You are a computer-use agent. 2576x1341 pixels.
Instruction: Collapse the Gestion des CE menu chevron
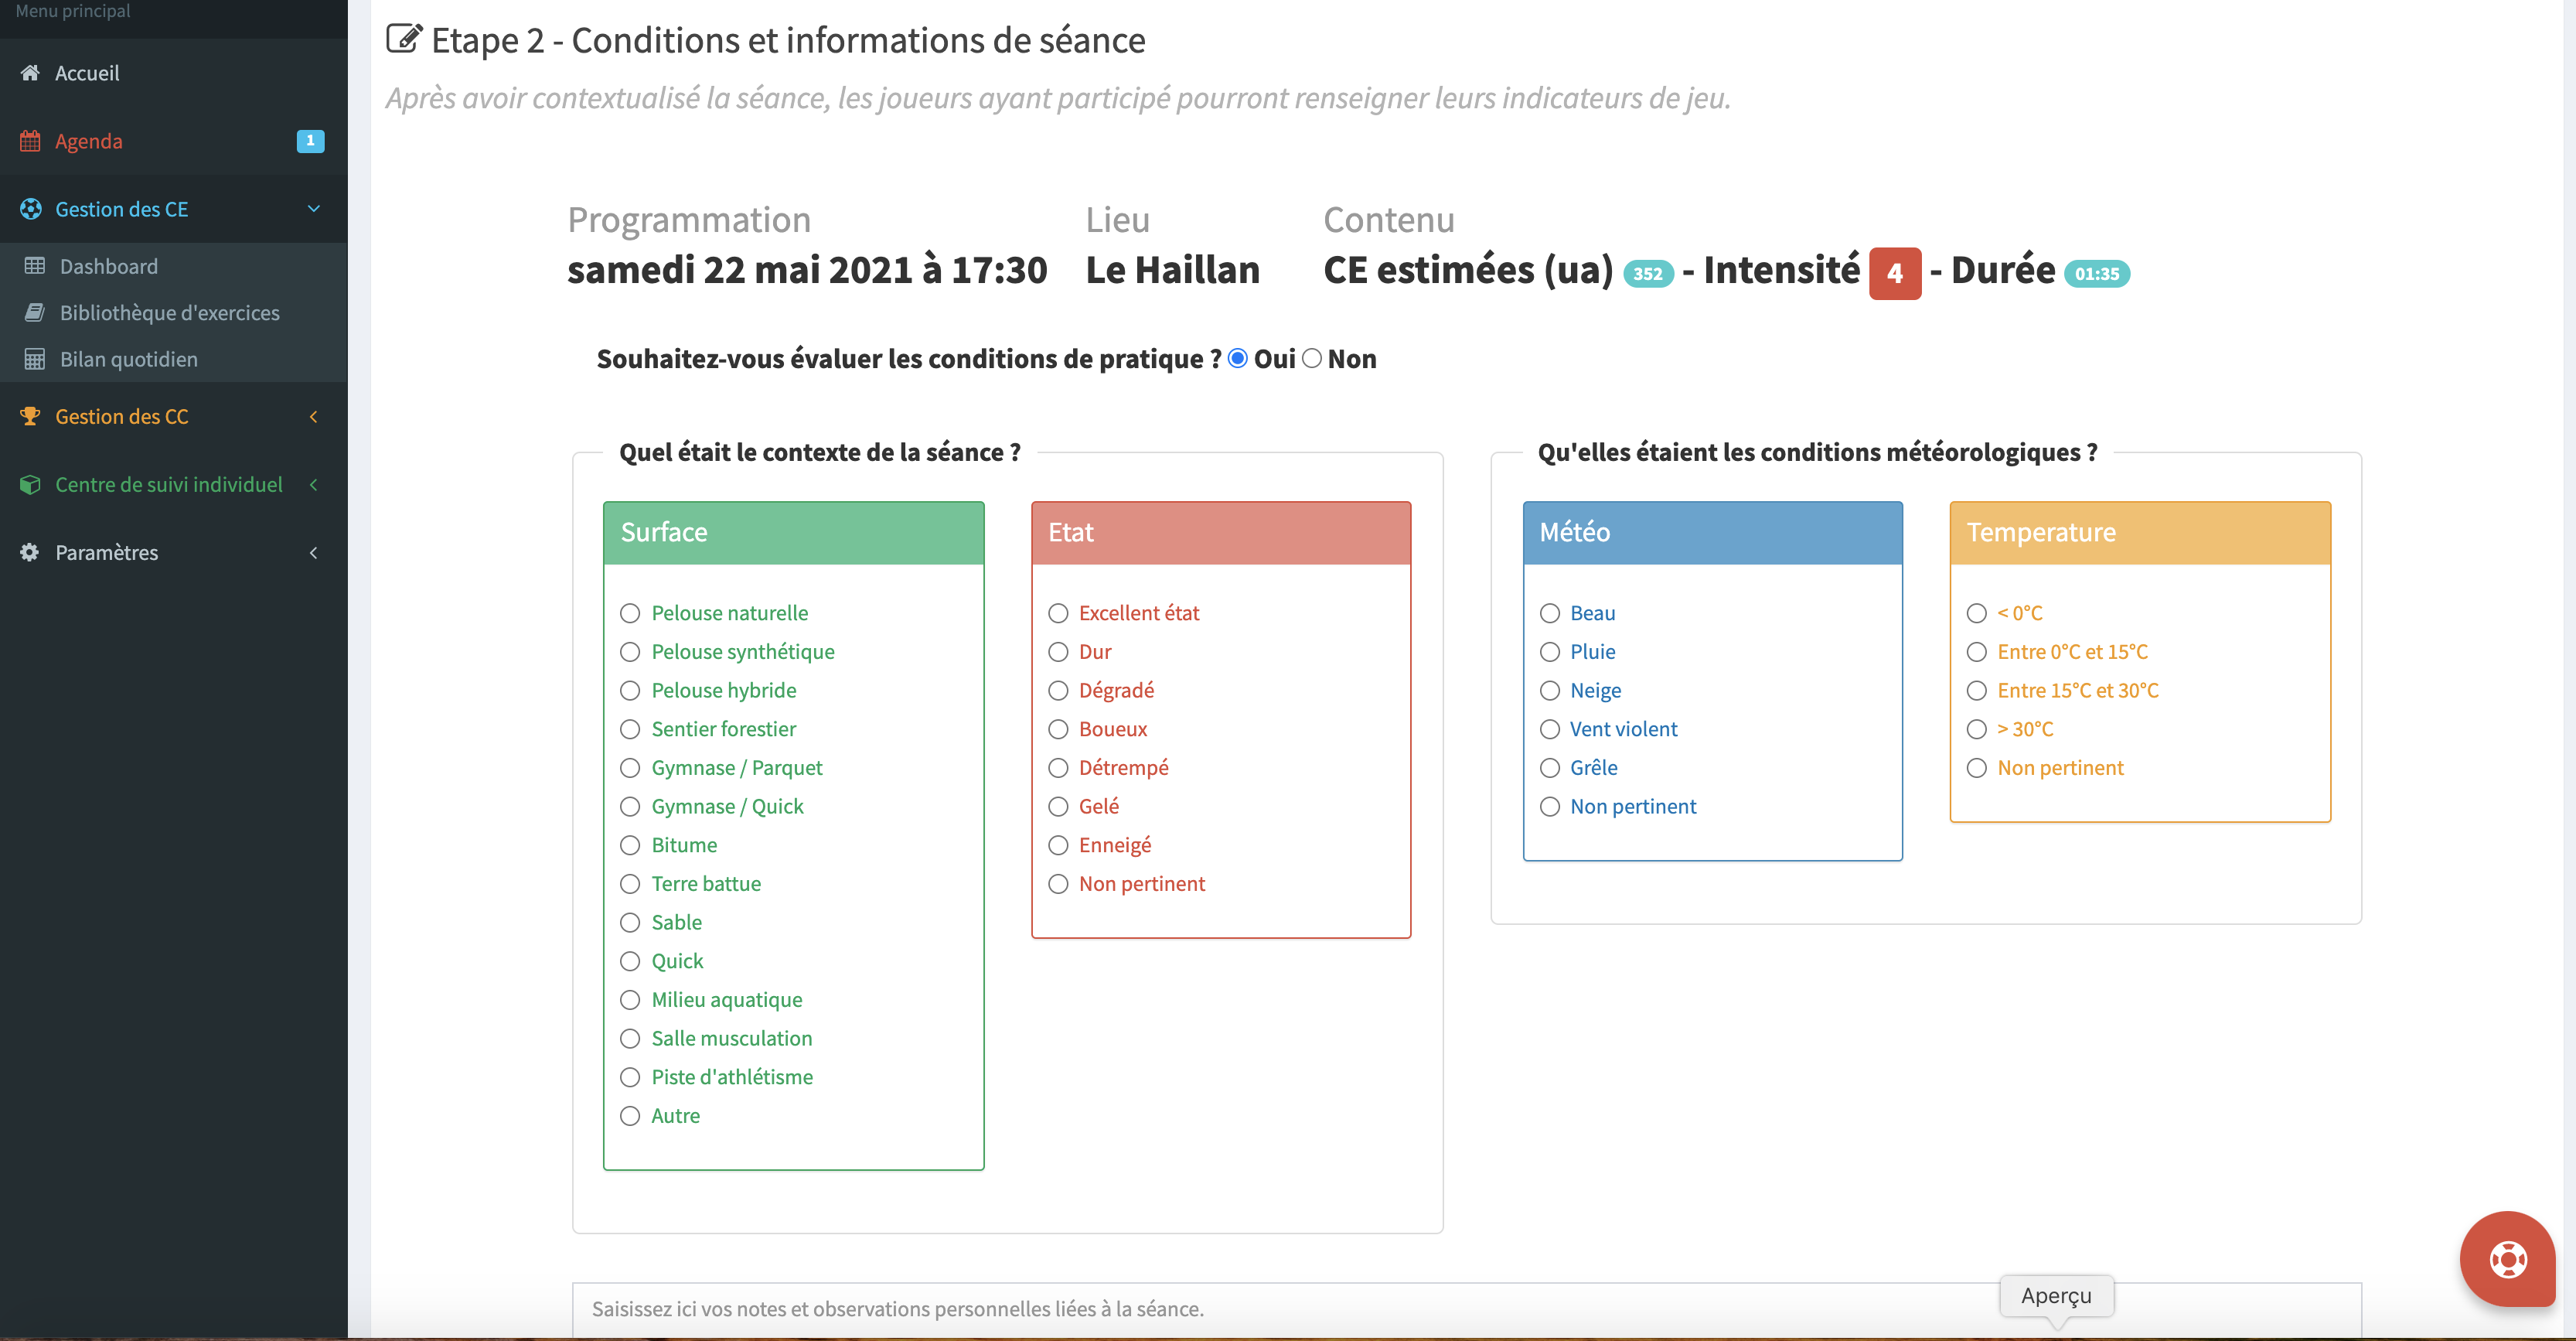pyautogui.click(x=314, y=209)
